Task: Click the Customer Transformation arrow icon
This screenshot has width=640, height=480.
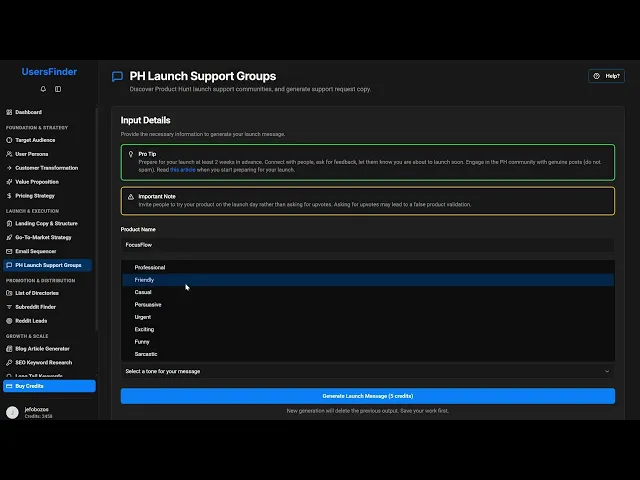Action: [x=9, y=168]
